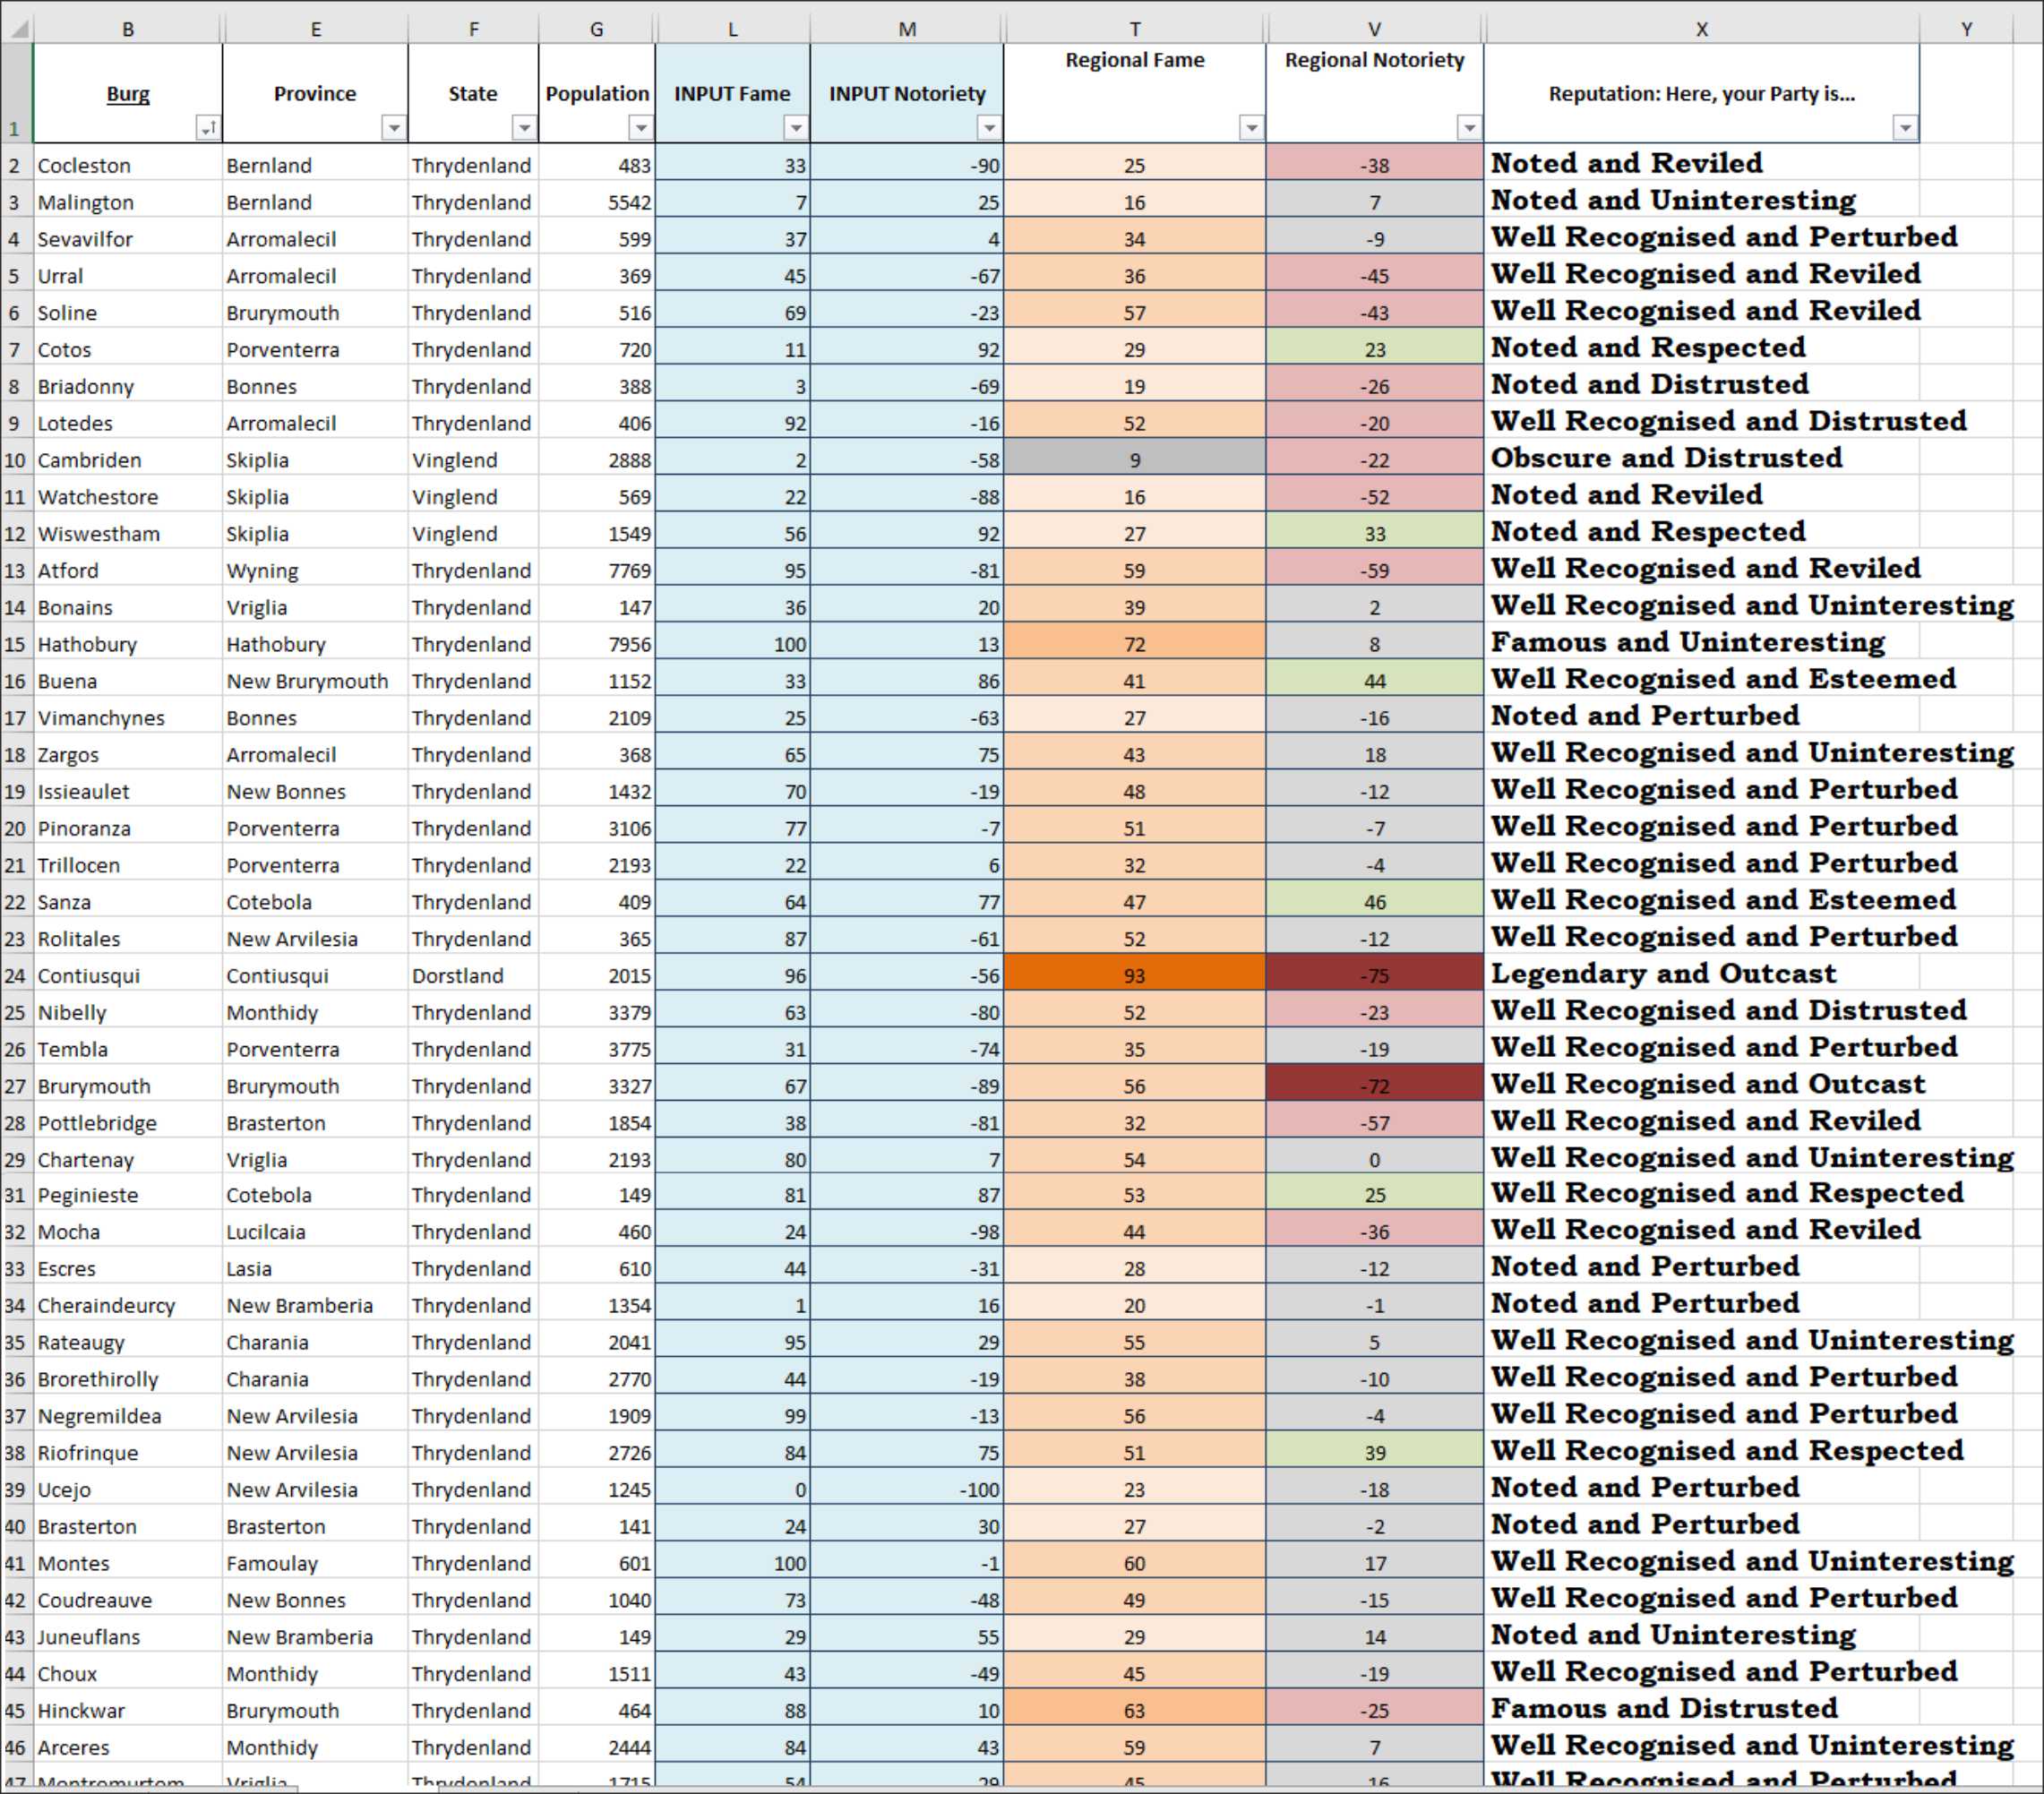Open the Burg column filter dropdown
Viewport: 2044px width, 1794px height.
click(207, 128)
